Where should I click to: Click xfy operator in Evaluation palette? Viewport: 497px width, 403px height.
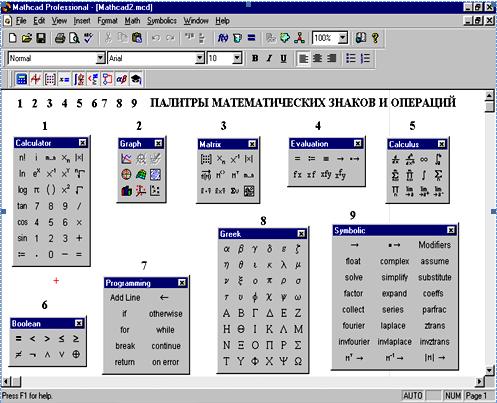(x=326, y=174)
